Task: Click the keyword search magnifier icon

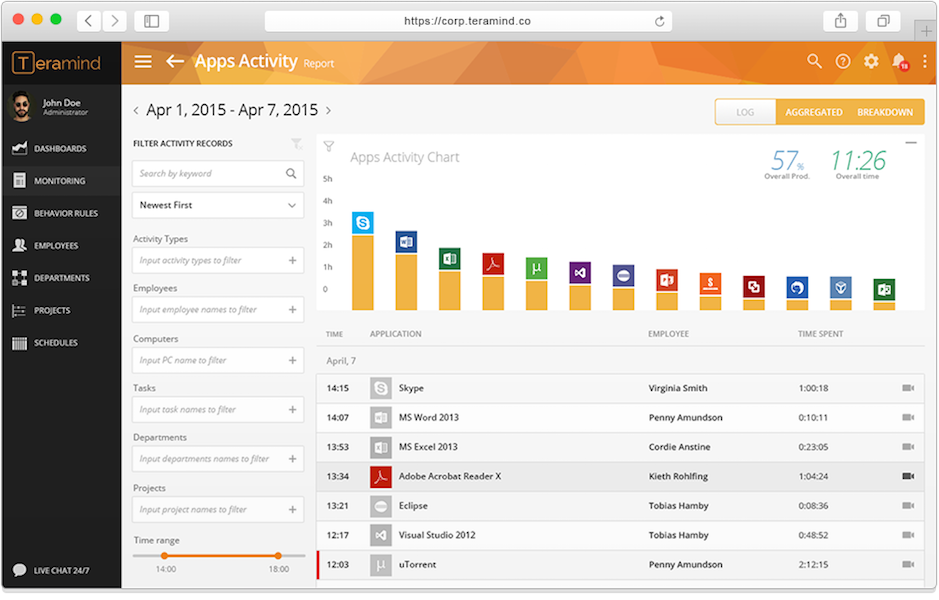Action: [x=291, y=174]
